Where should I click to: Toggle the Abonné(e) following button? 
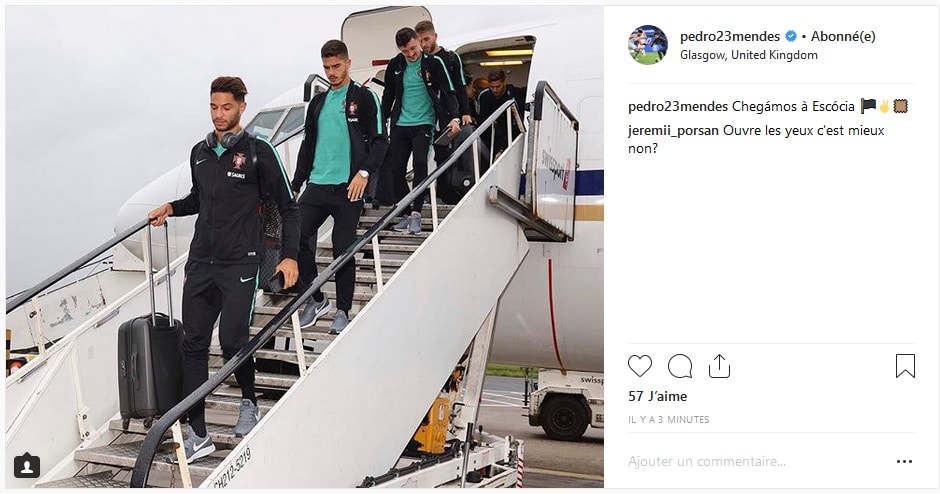(x=843, y=37)
